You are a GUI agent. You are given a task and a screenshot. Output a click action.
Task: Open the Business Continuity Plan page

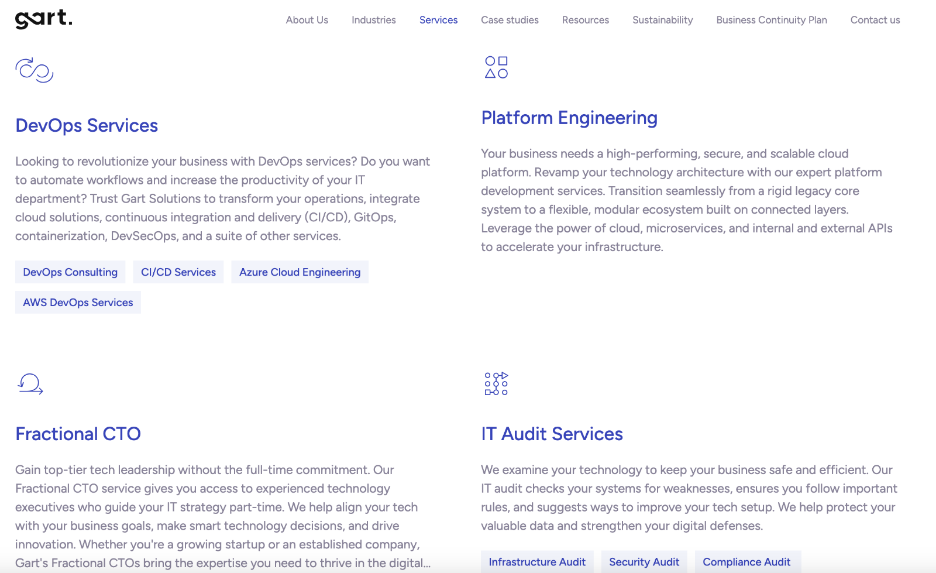[x=771, y=20]
